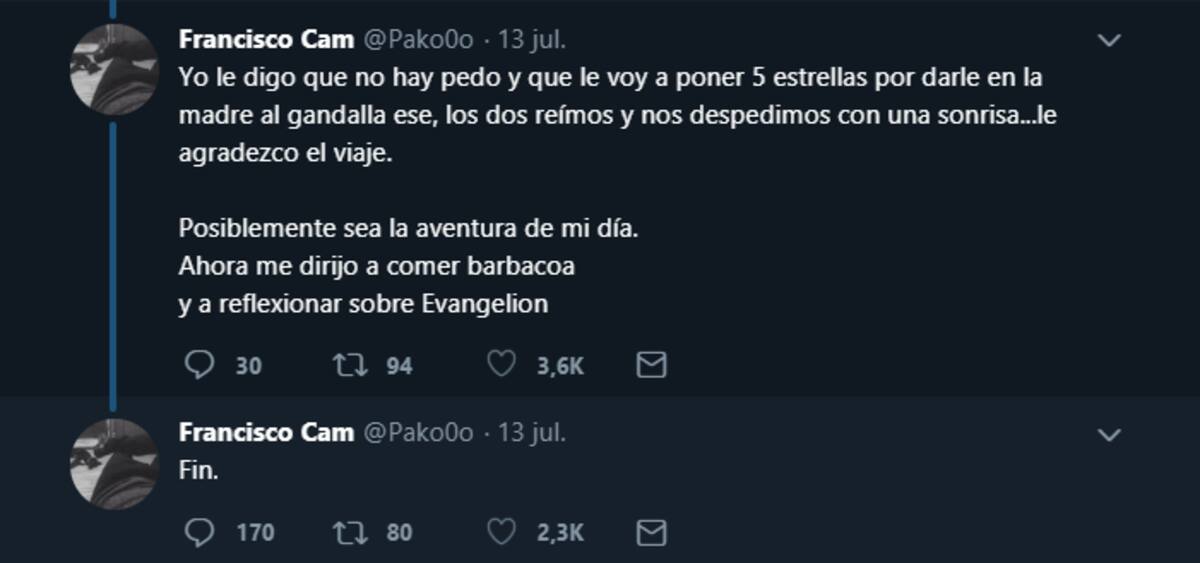The image size is (1200, 563).
Task: Open avatar thumbnail on 'Fin.' tweet
Action: coord(114,464)
